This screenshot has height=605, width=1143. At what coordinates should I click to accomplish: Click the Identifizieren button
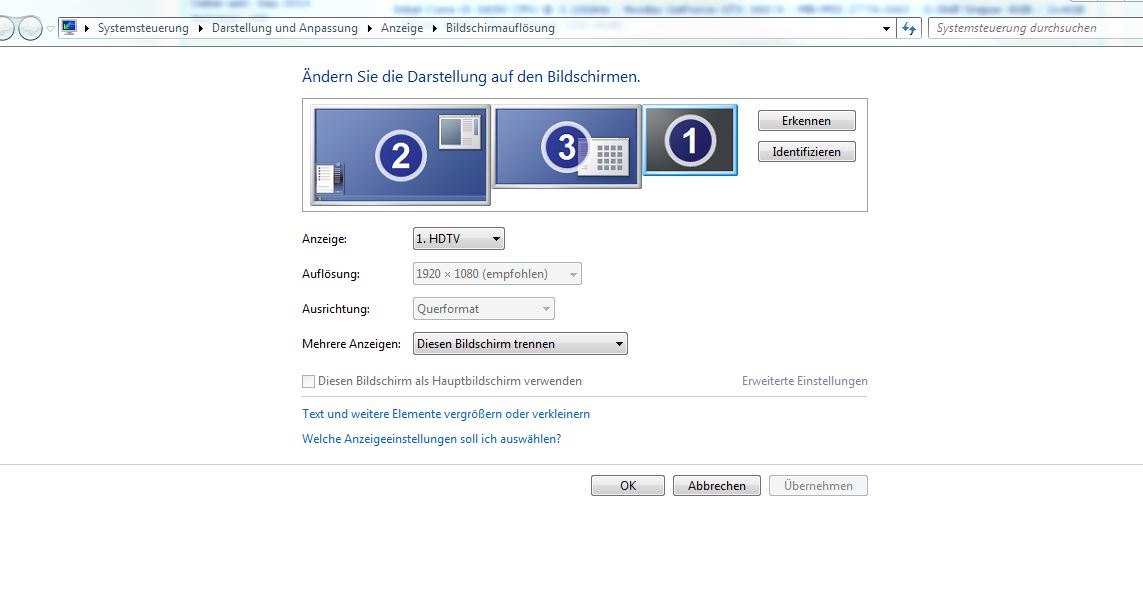pyautogui.click(x=806, y=152)
